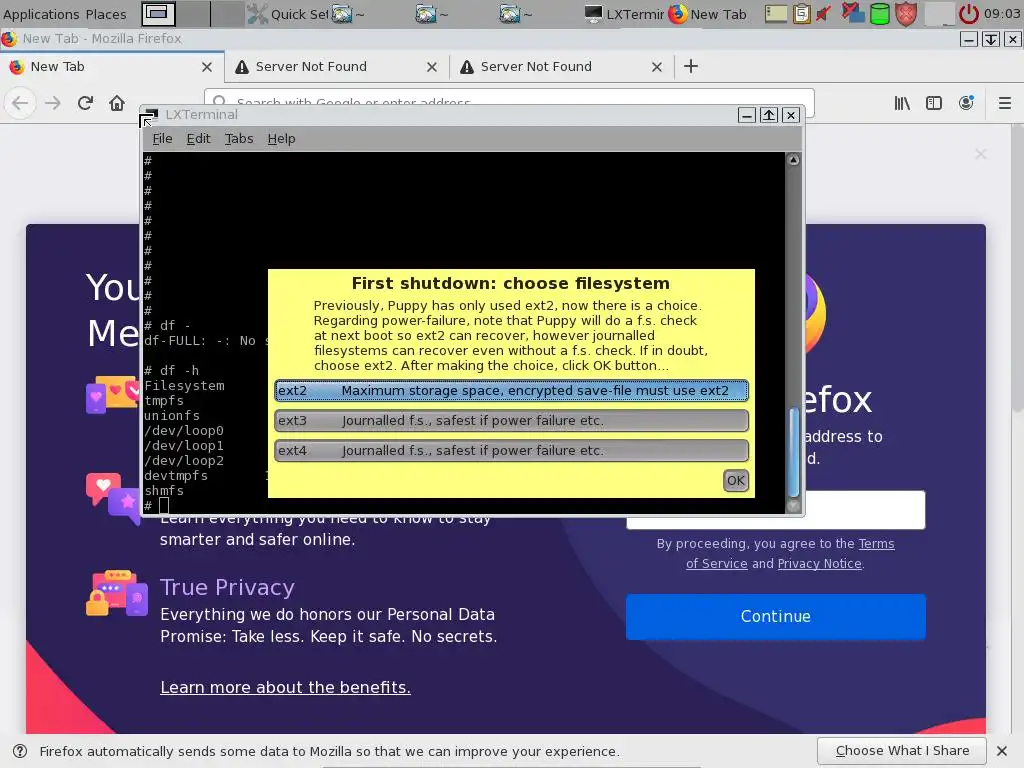Open Privacy Notice link

point(820,564)
